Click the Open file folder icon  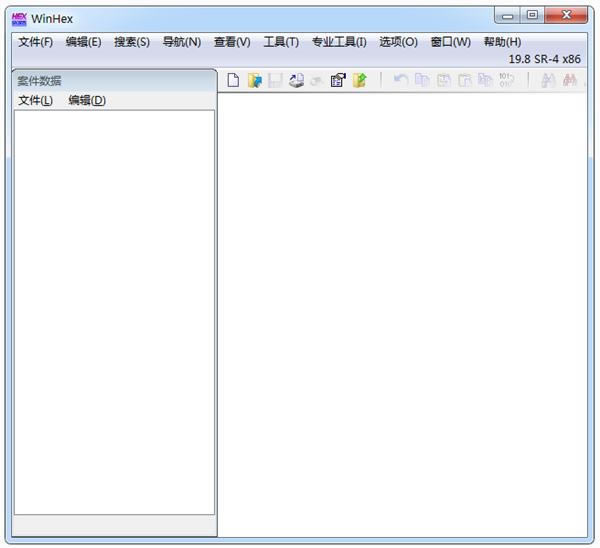pos(255,80)
